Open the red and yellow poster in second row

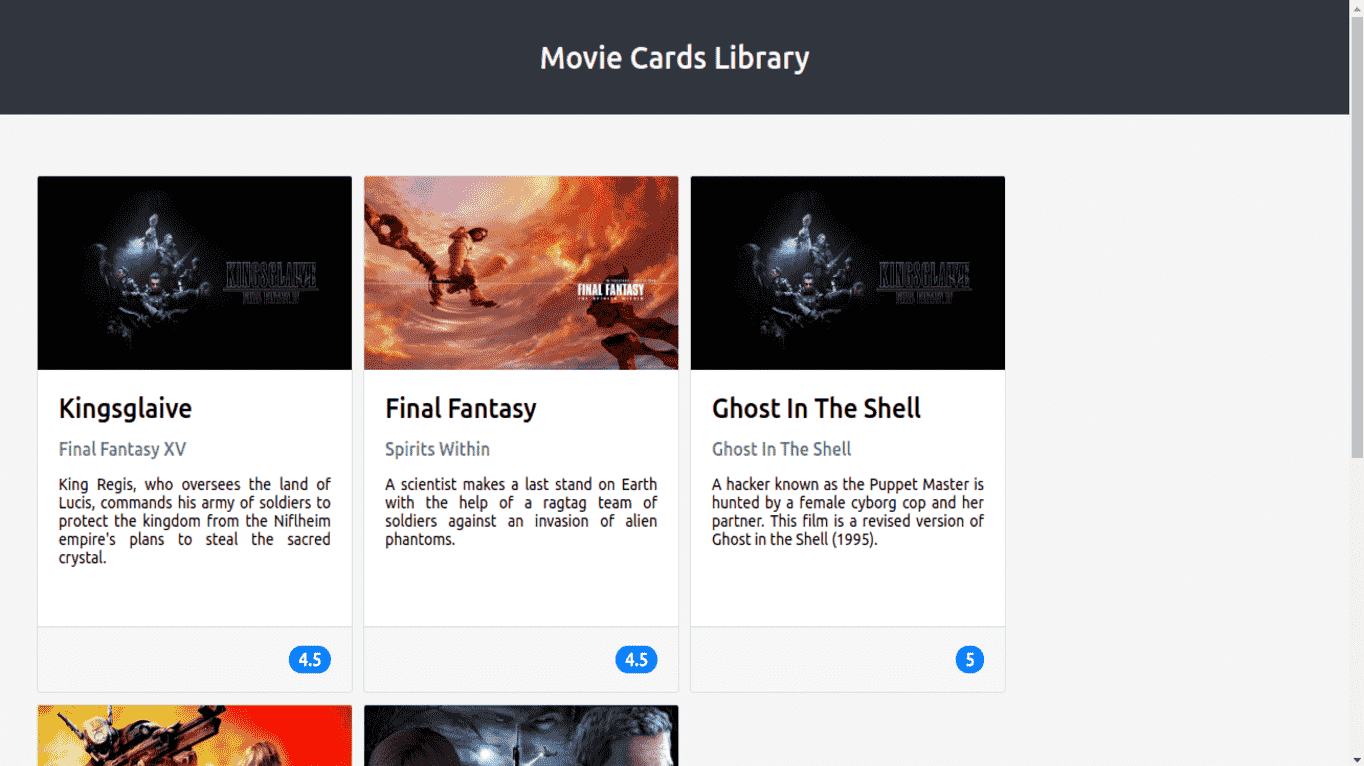click(x=195, y=735)
